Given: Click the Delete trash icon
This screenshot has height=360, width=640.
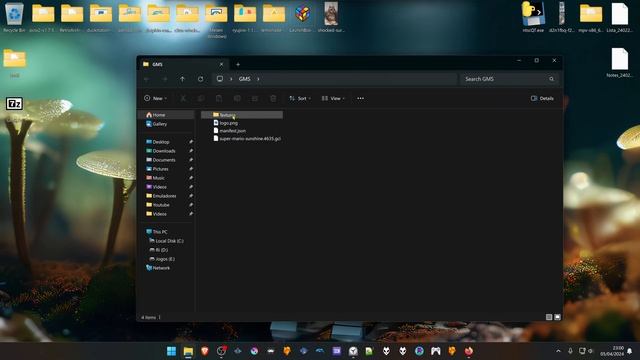Looking at the screenshot, I should pyautogui.click(x=273, y=98).
